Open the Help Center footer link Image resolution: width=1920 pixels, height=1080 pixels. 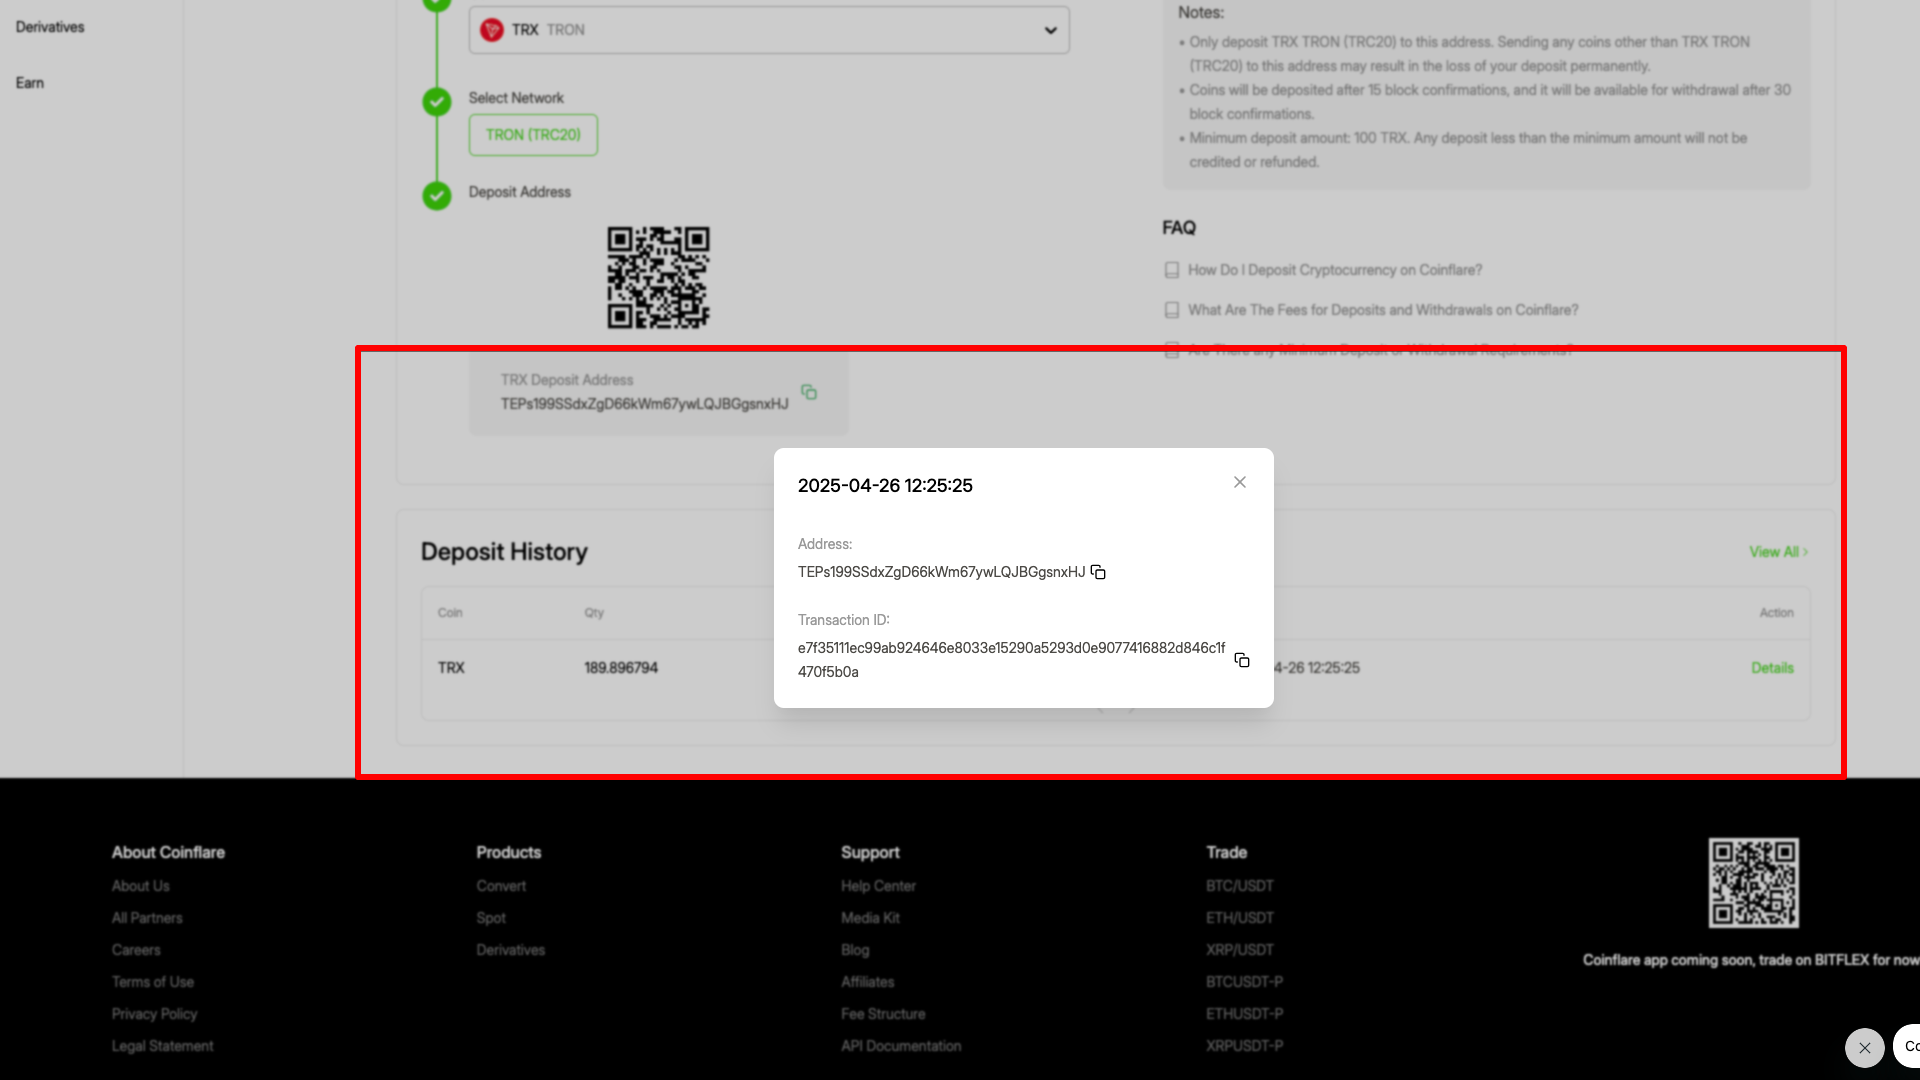coord(879,886)
